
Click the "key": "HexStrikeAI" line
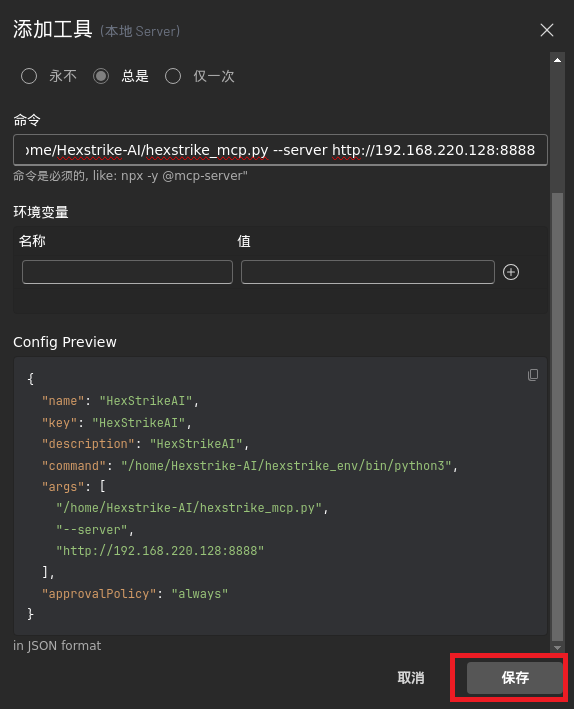tap(117, 423)
